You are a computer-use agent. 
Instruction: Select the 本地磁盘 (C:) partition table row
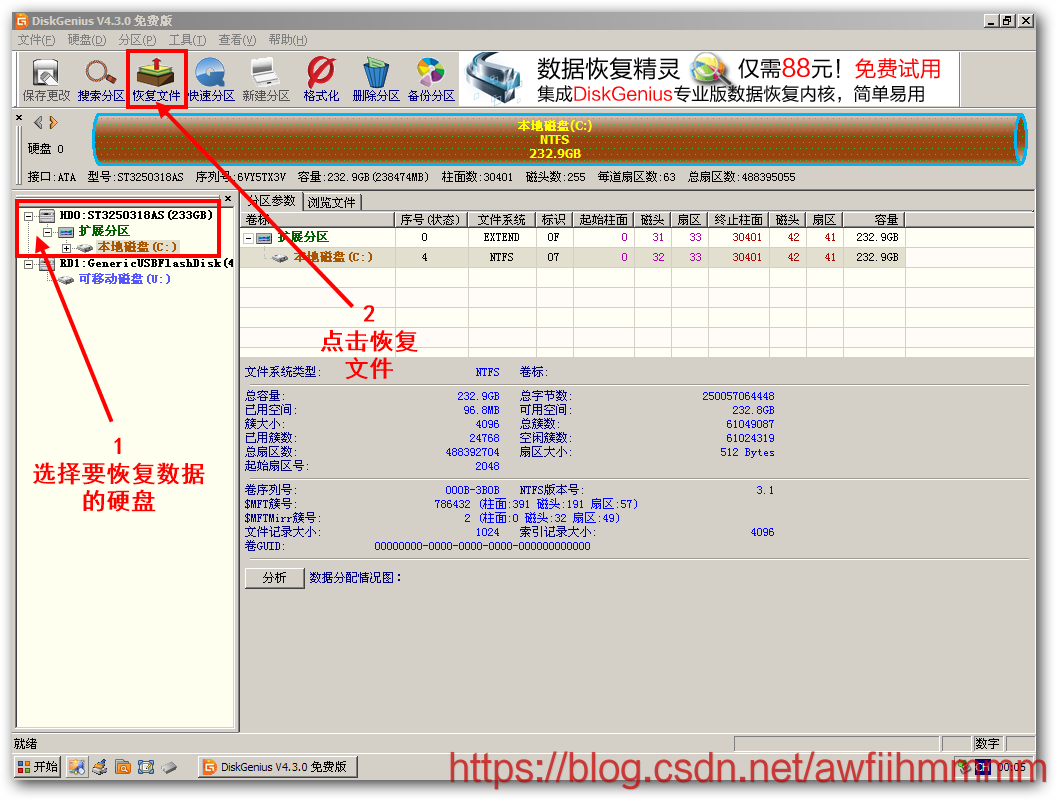(572, 257)
